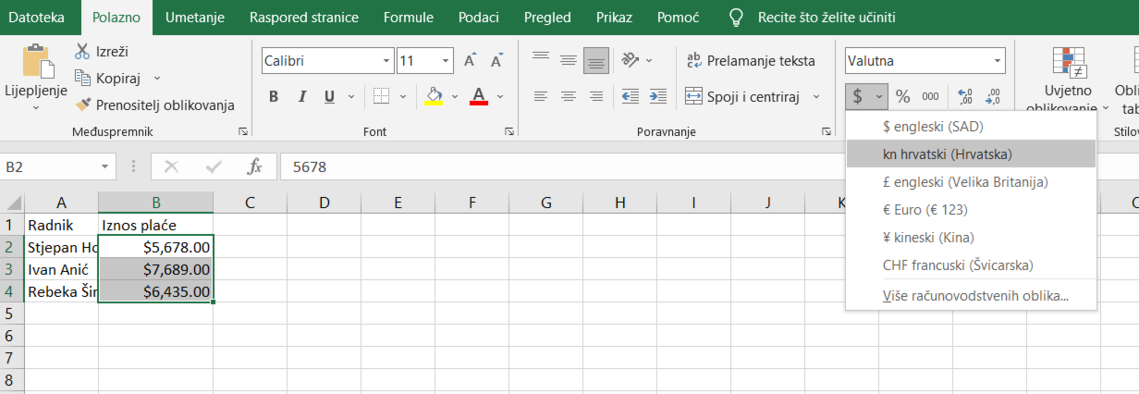Apply thousands separator 000 style

click(x=930, y=96)
